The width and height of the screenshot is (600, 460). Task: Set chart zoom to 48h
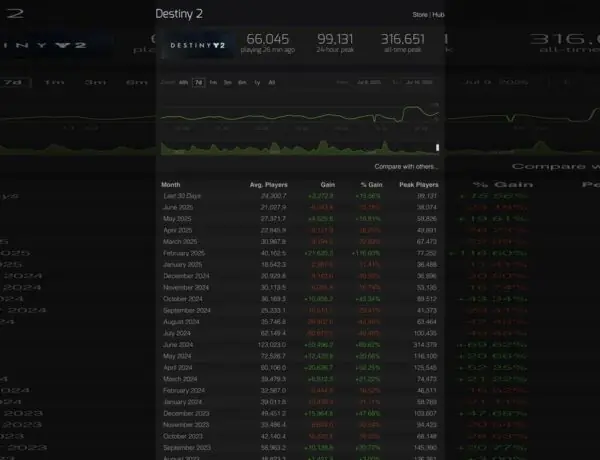coord(183,82)
